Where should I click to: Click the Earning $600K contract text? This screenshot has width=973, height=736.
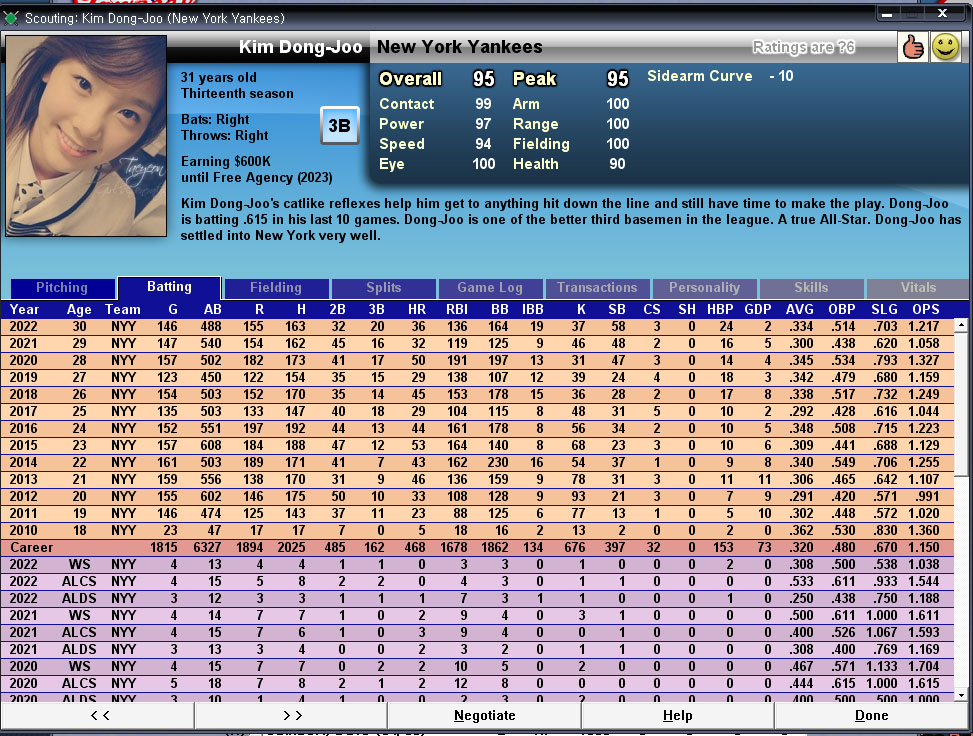pyautogui.click(x=226, y=161)
